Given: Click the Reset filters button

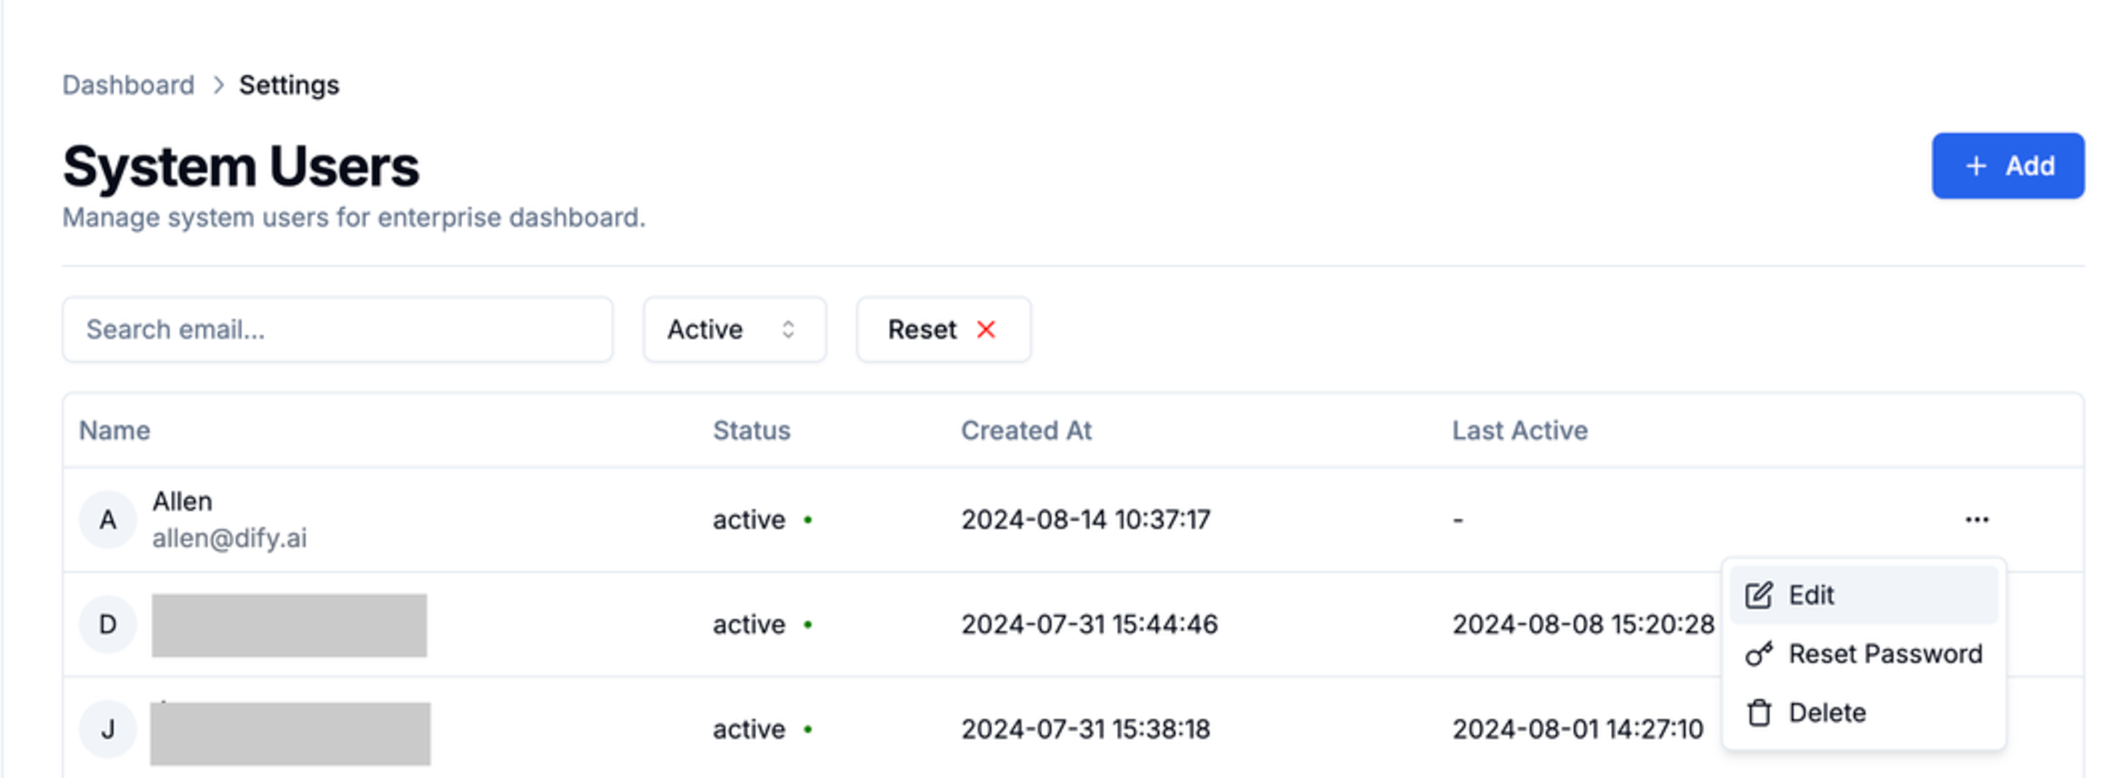Looking at the screenshot, I should 943,329.
